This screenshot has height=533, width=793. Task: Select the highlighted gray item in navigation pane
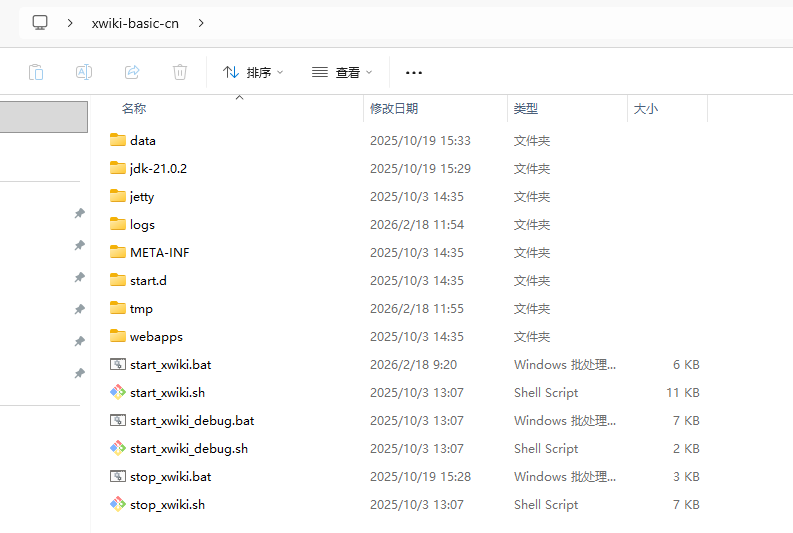(43, 117)
